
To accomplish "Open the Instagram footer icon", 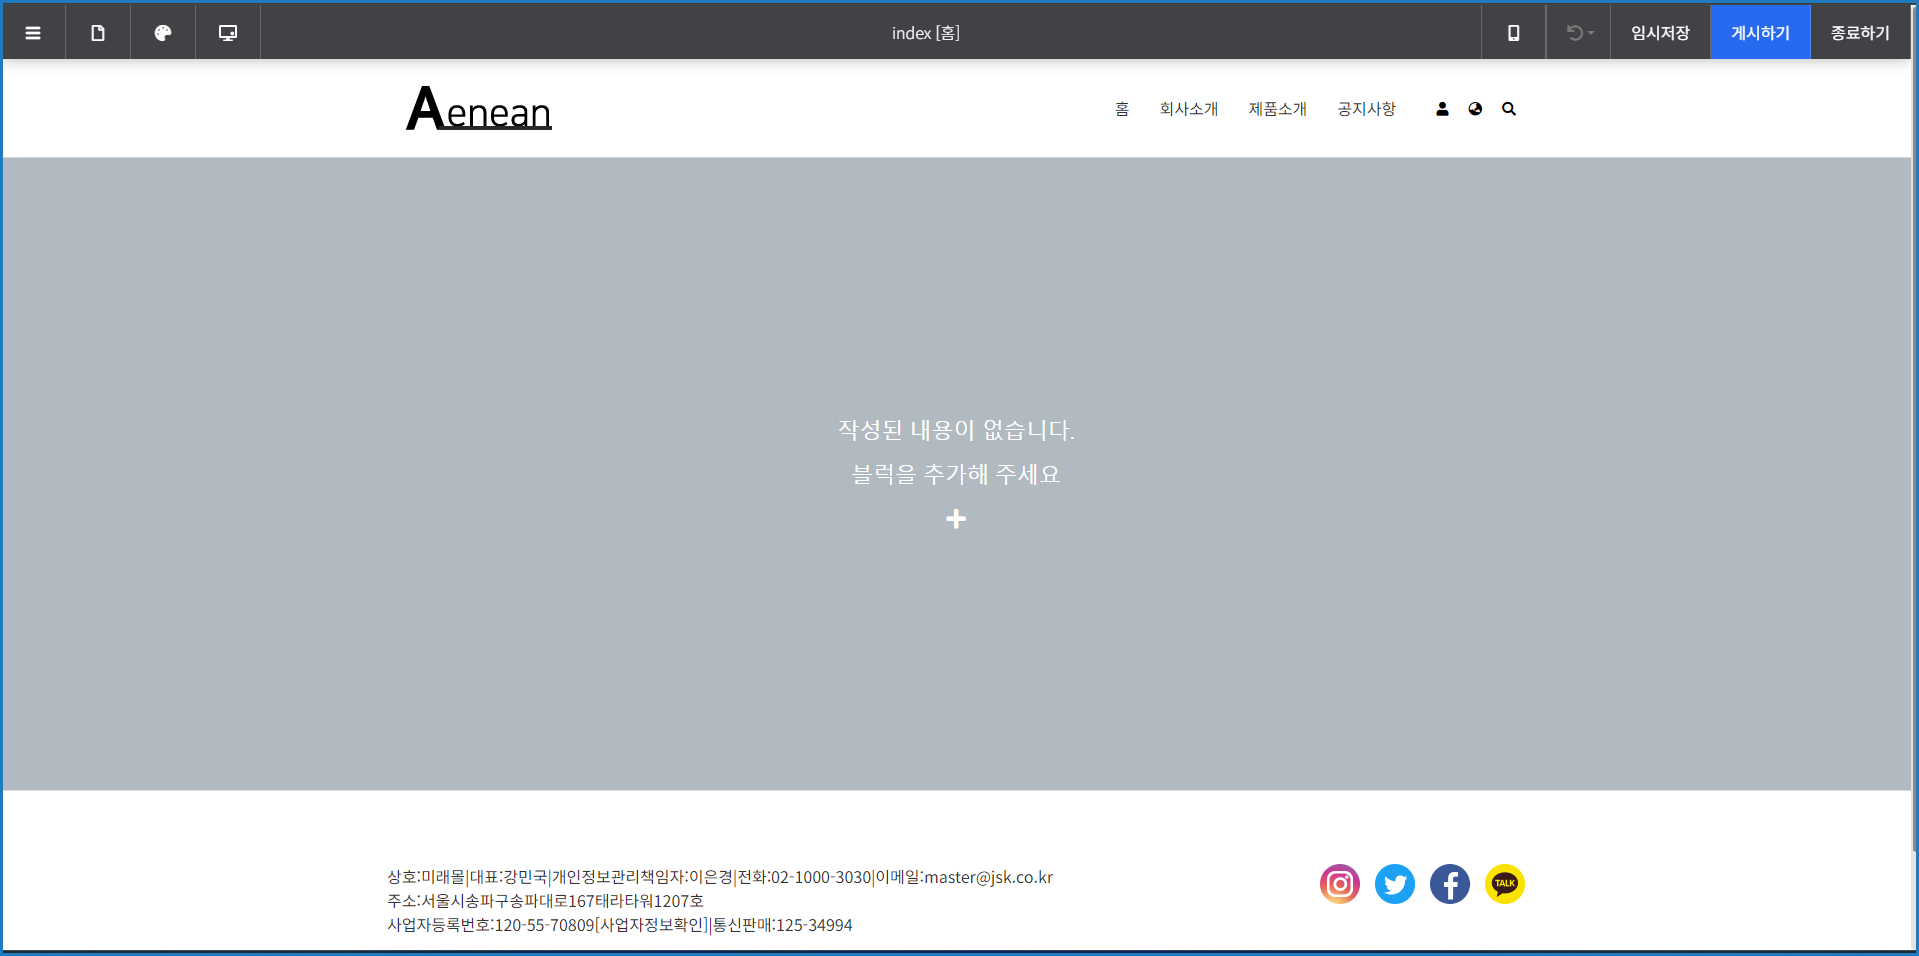I will pos(1340,884).
